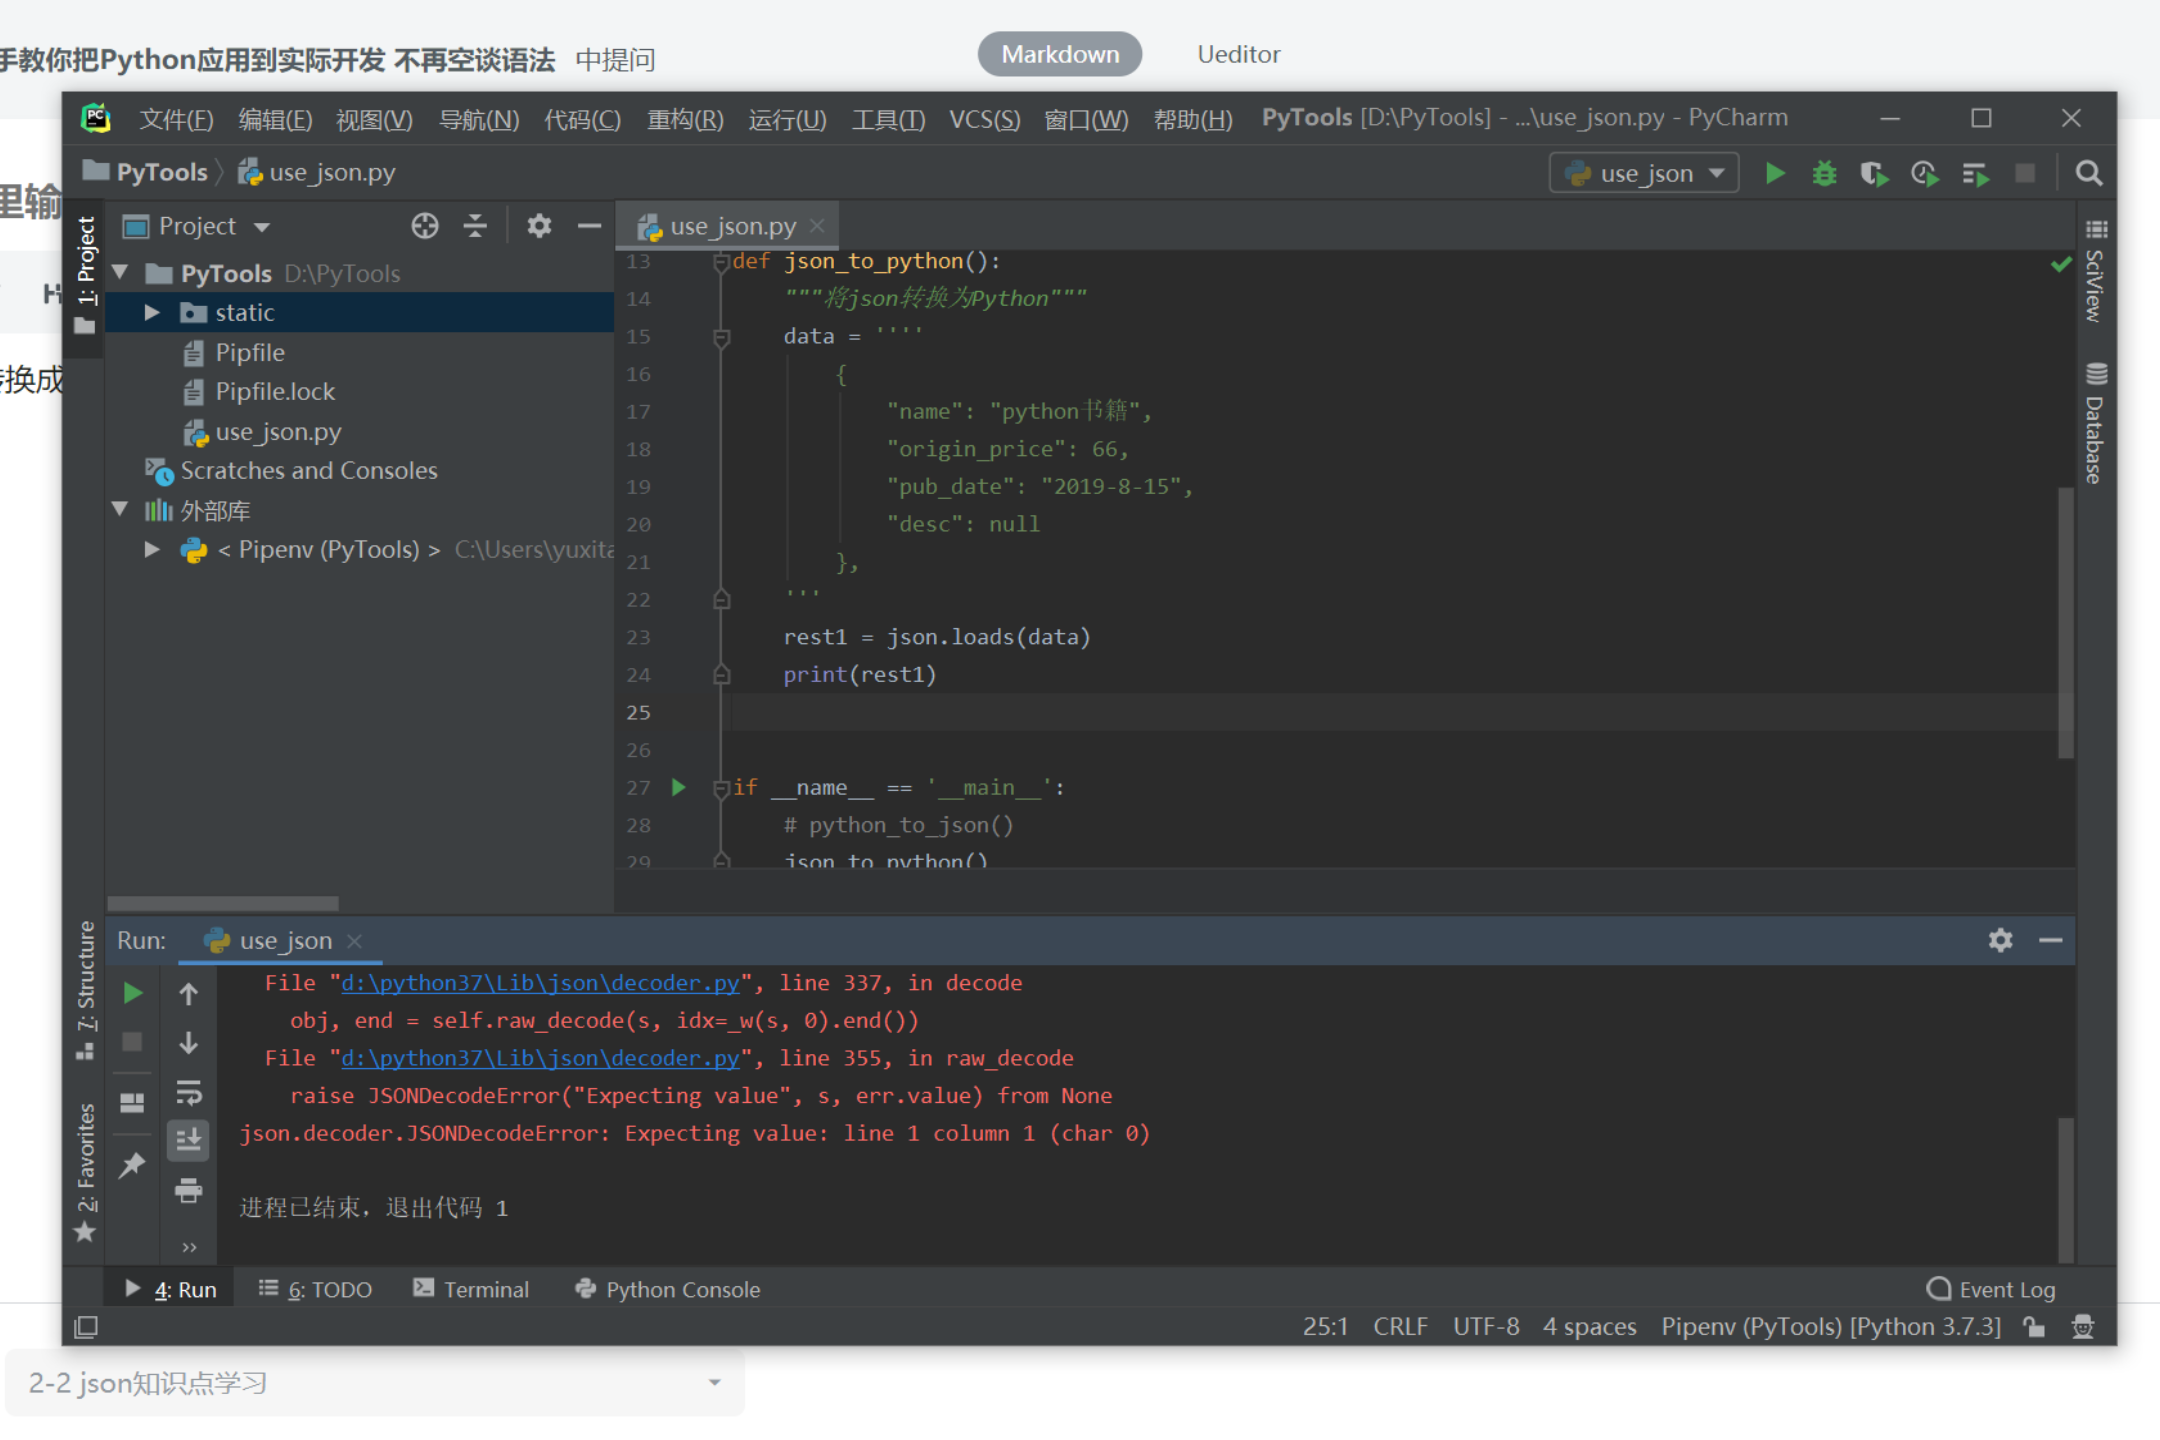Image resolution: width=2160 pixels, height=1440 pixels.
Task: Run with coverage icon in toolbar
Action: (1874, 174)
